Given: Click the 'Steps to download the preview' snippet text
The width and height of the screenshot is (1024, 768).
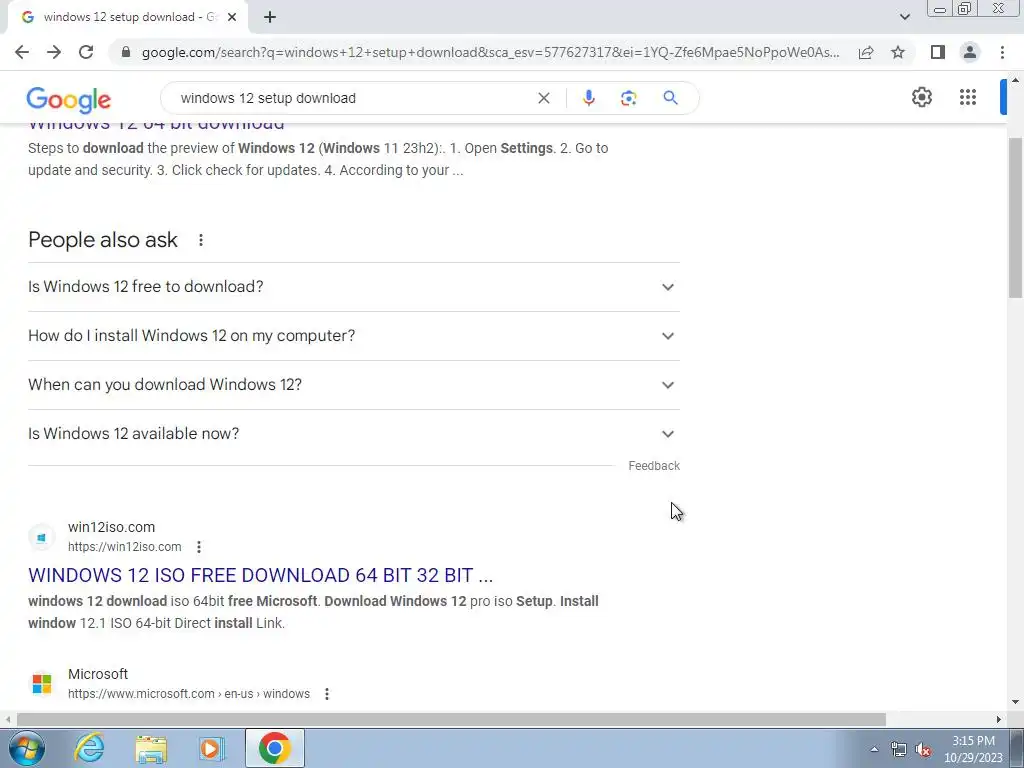Looking at the screenshot, I should tap(318, 159).
